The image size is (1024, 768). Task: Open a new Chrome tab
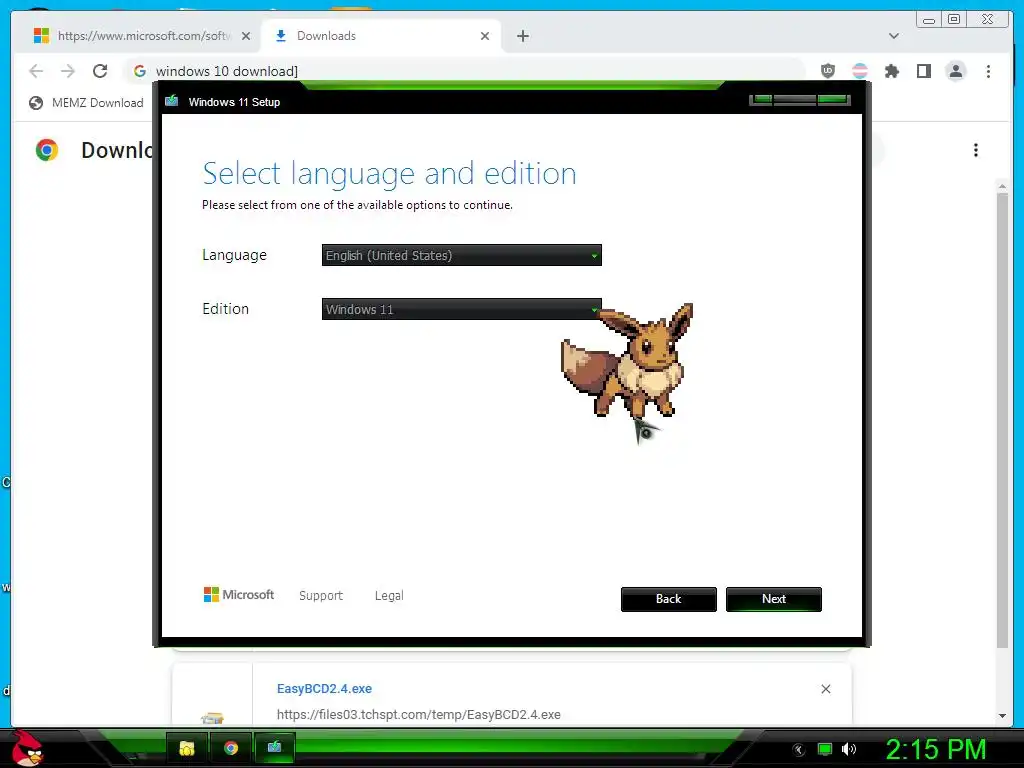[523, 36]
